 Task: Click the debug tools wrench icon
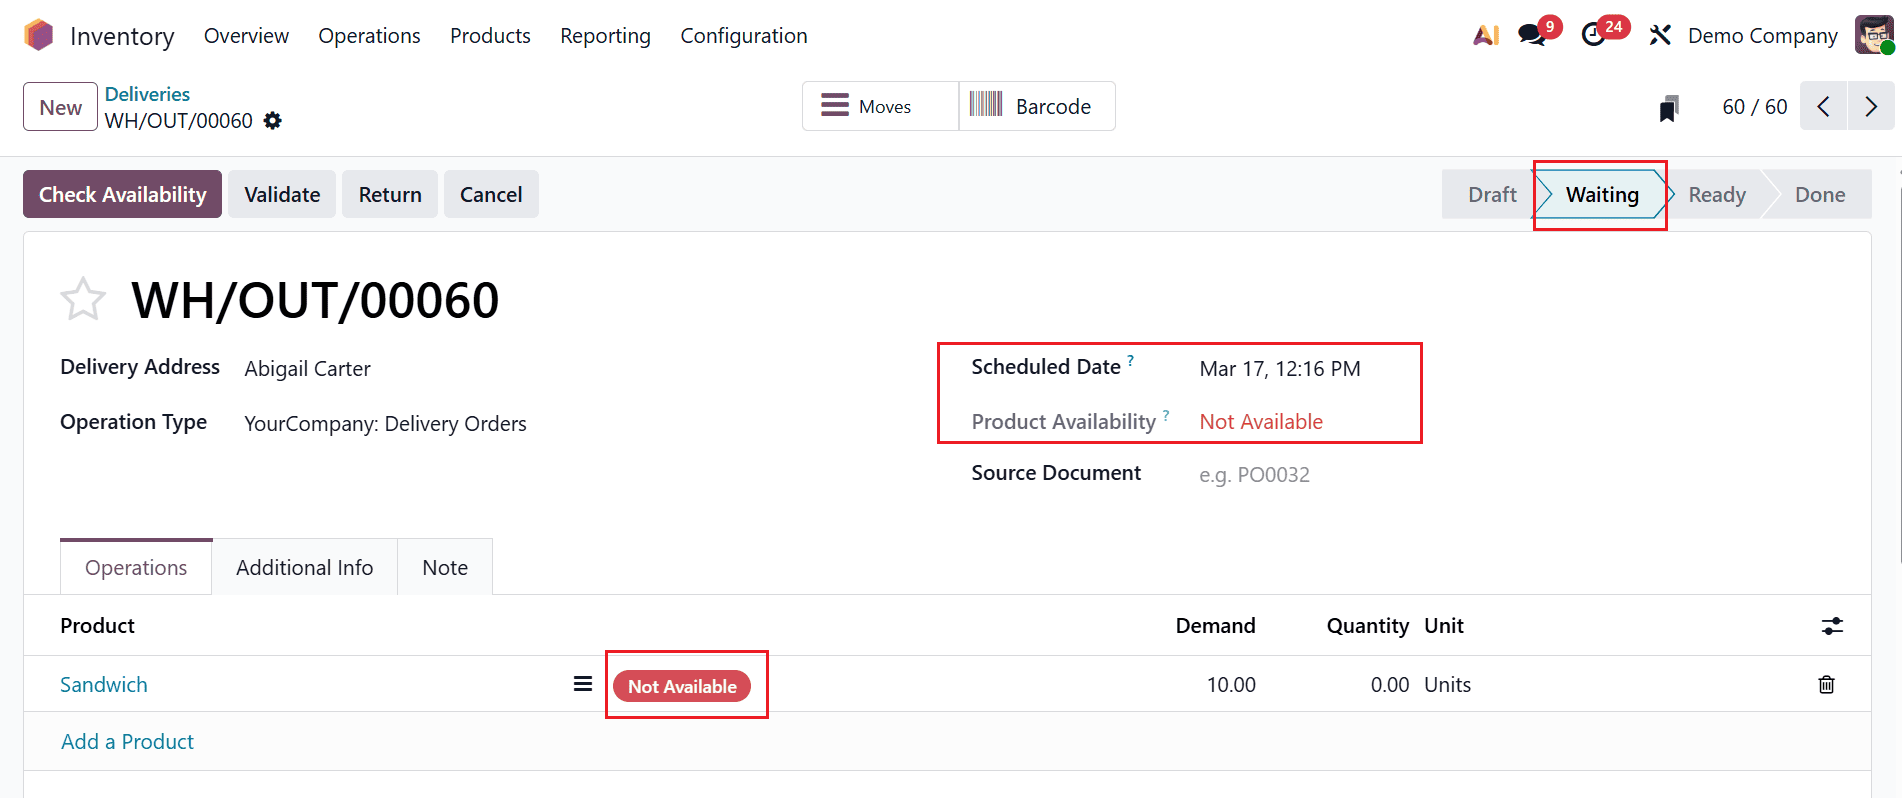click(1660, 35)
